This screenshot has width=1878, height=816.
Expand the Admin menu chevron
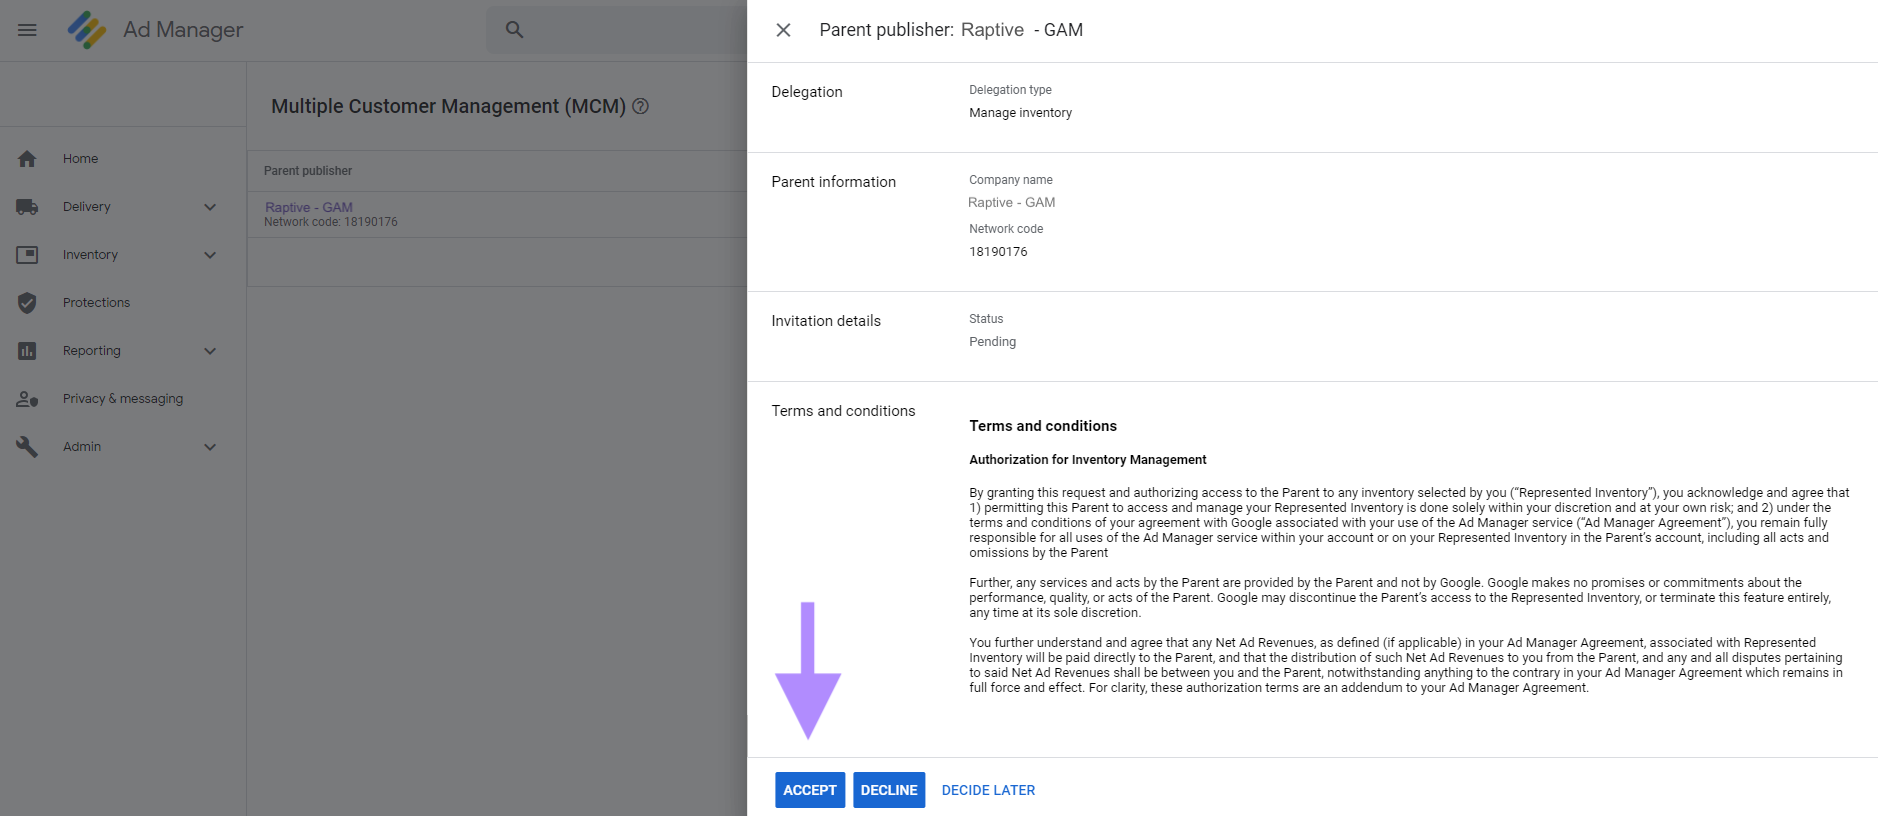pyautogui.click(x=210, y=447)
